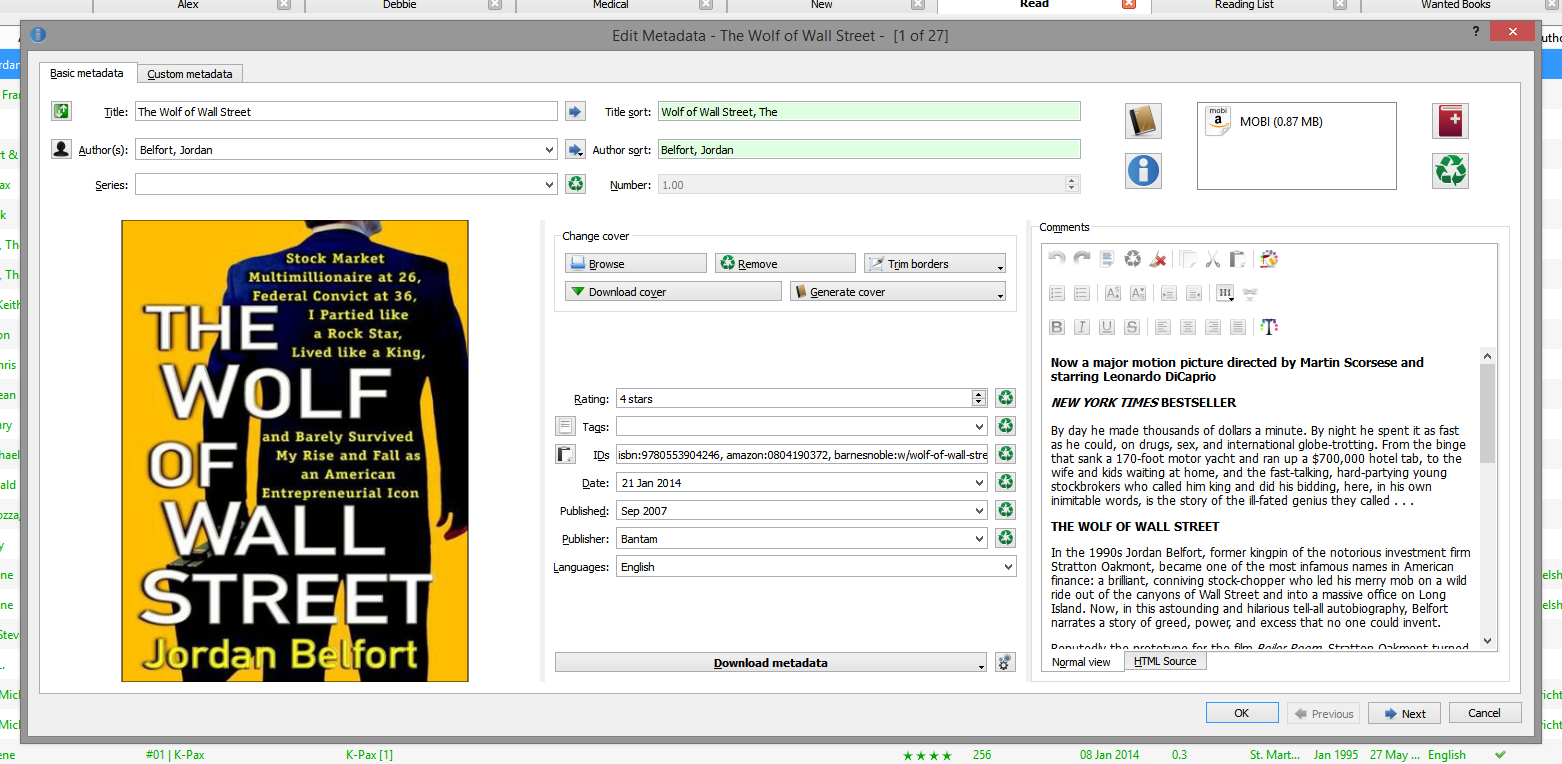This screenshot has width=1562, height=764.
Task: Align comments text to the left
Action: pos(1162,326)
